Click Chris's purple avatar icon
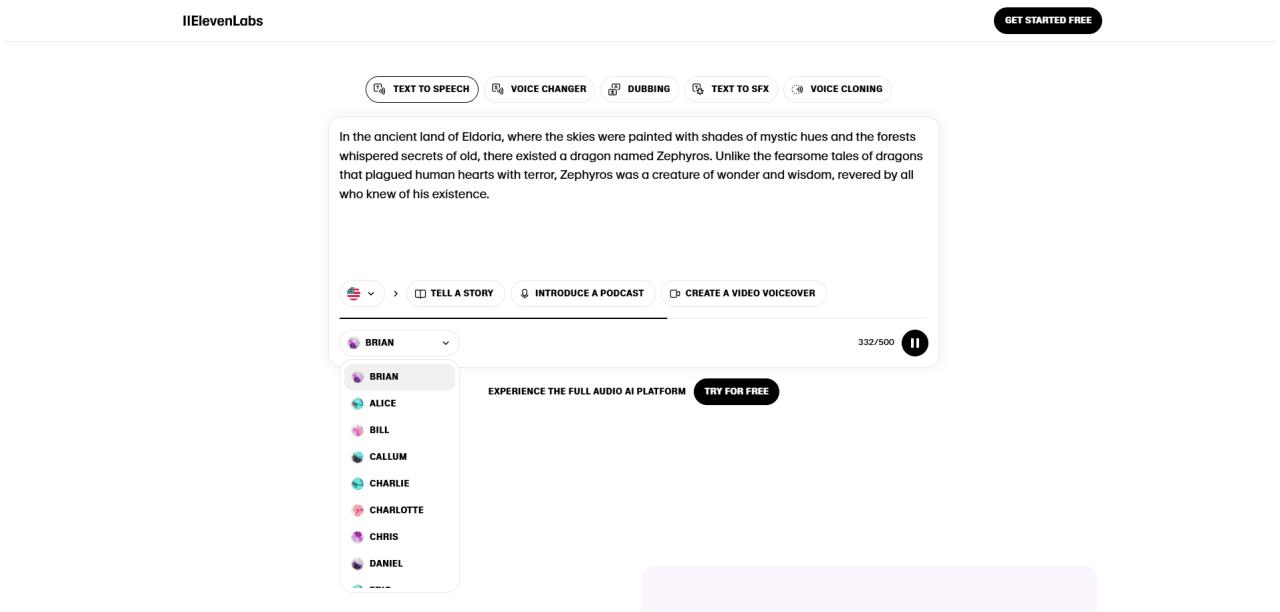 pos(357,537)
